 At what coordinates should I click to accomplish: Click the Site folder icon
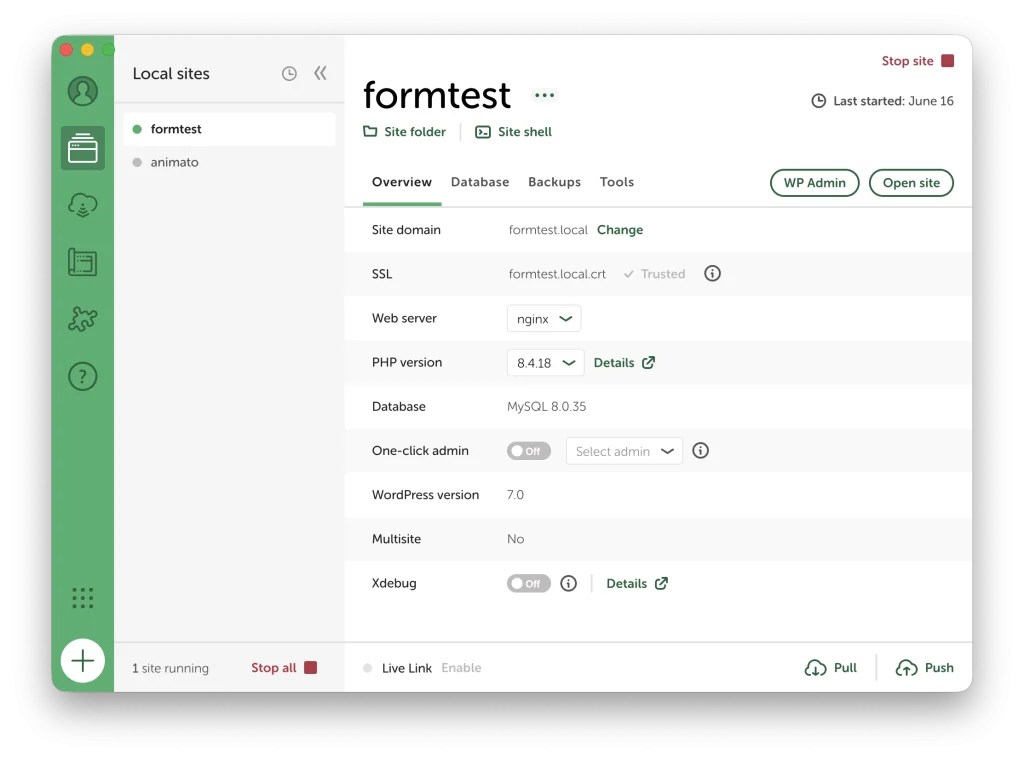point(370,131)
